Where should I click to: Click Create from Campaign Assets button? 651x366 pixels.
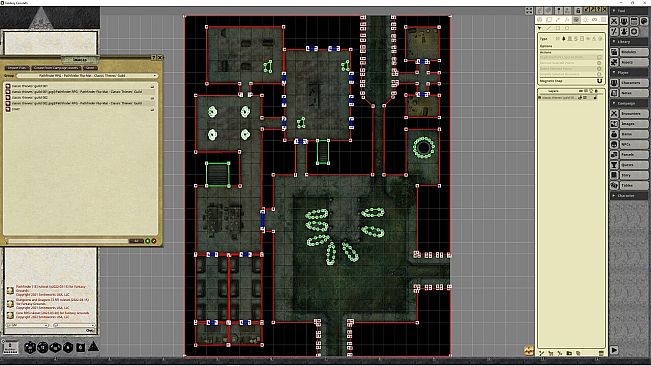56,68
